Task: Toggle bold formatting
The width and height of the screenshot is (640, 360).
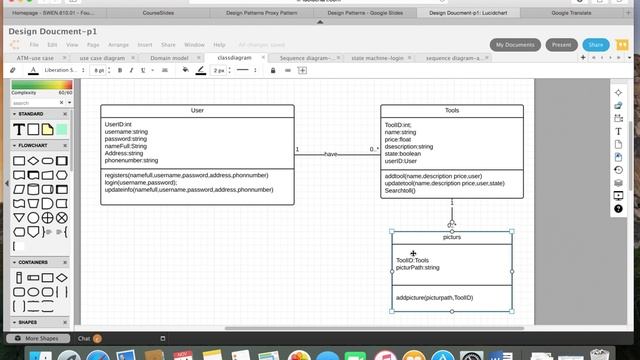Action: coord(120,70)
